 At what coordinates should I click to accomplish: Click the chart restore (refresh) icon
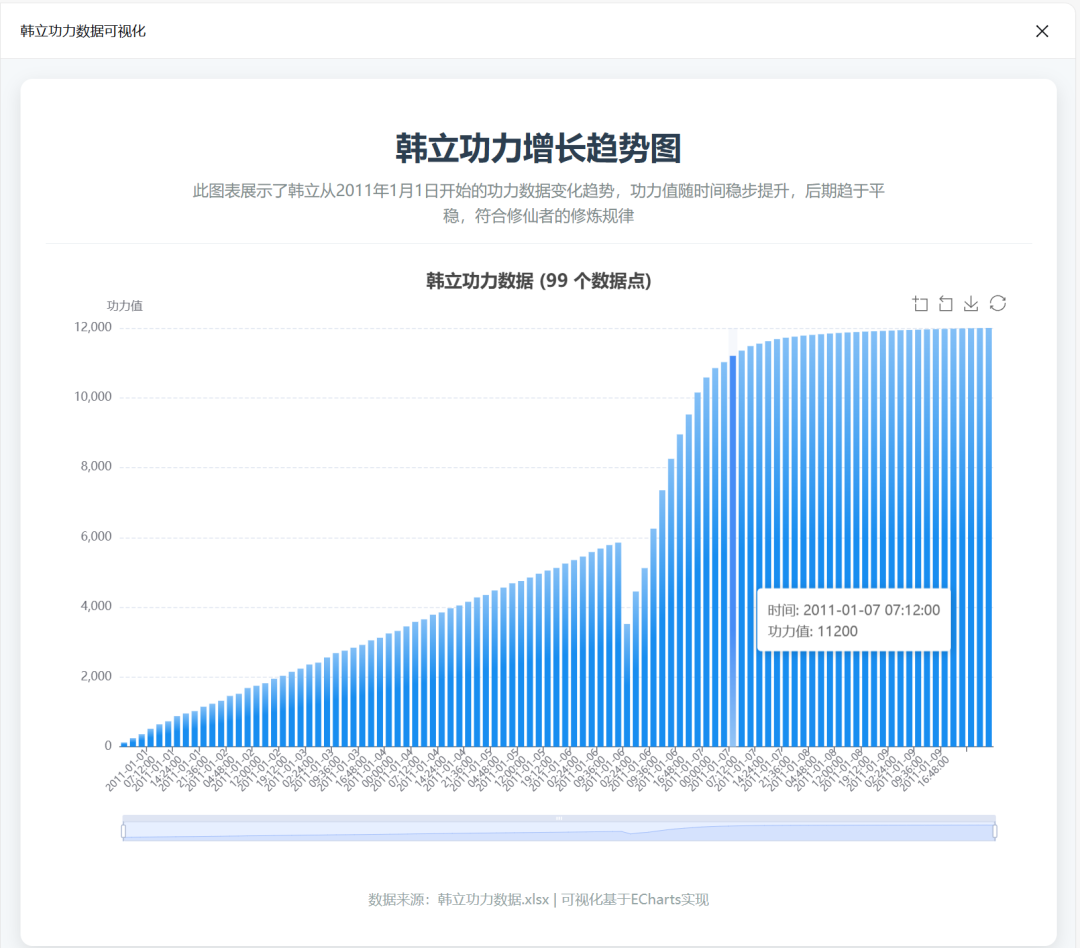997,303
